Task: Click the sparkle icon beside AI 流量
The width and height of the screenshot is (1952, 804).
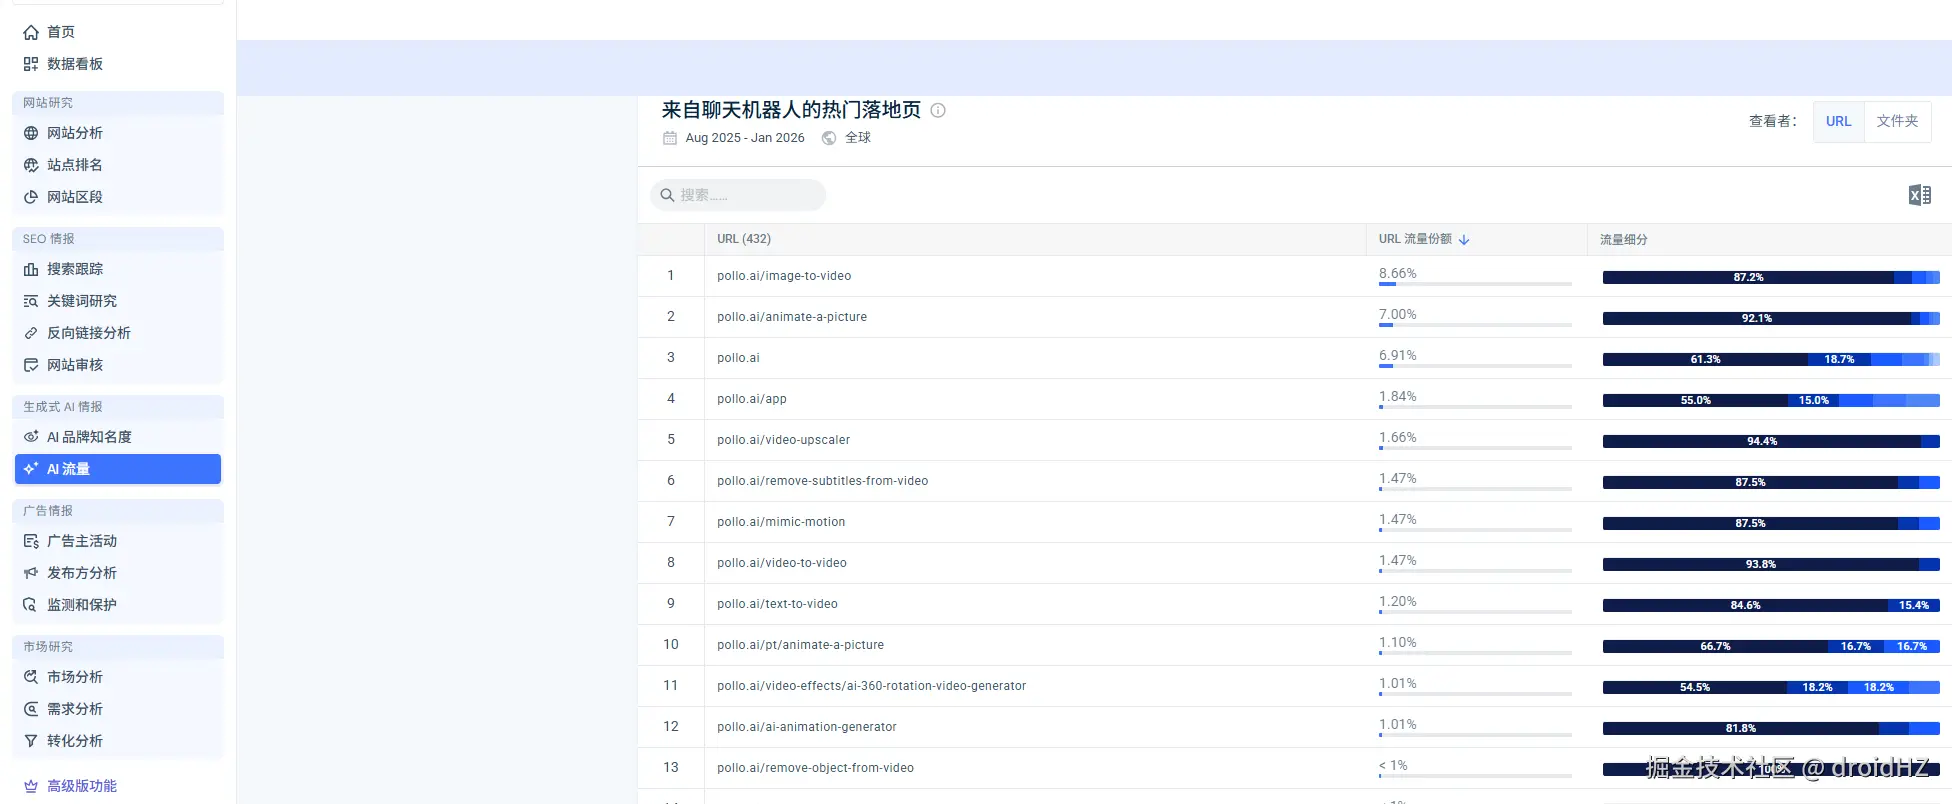Action: (31, 469)
